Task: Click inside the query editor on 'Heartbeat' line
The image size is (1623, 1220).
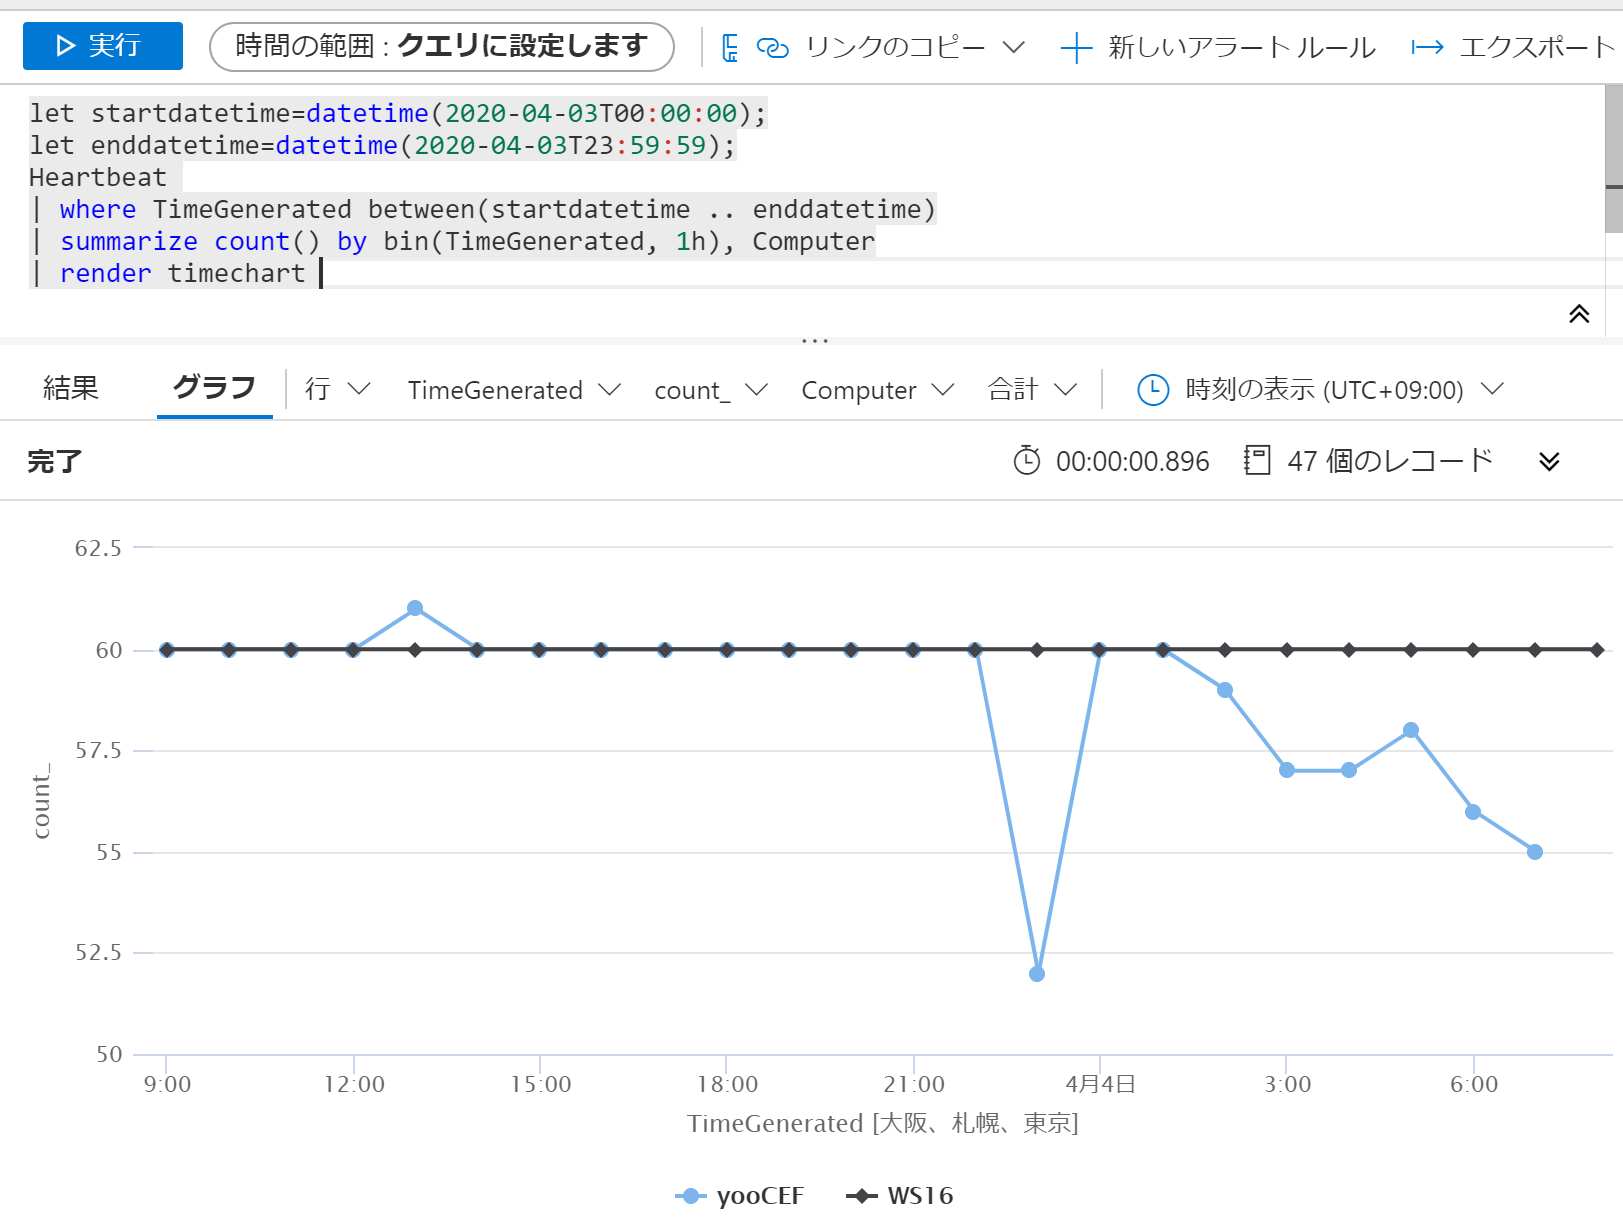Action: pos(98,178)
